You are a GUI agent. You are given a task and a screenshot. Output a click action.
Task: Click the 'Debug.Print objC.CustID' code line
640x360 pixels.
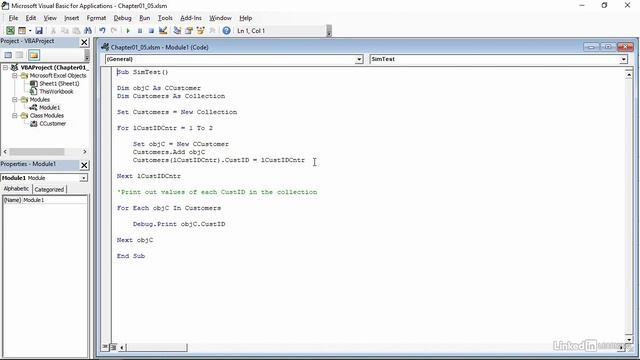coord(179,224)
